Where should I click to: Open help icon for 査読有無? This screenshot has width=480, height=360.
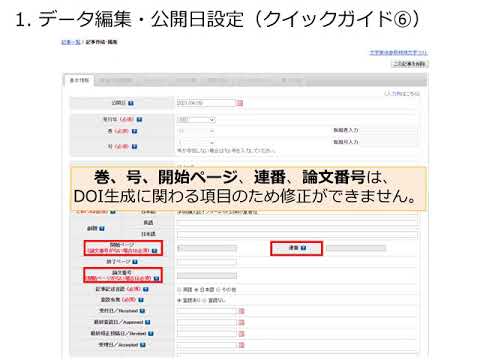coord(141,300)
